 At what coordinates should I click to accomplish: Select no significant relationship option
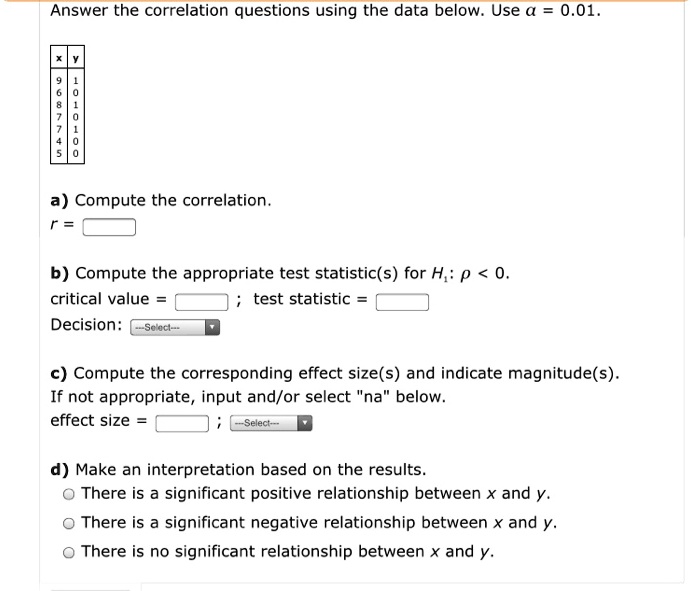[69, 553]
